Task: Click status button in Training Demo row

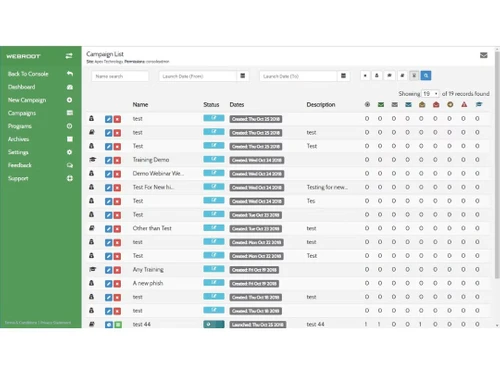Action: click(x=214, y=159)
